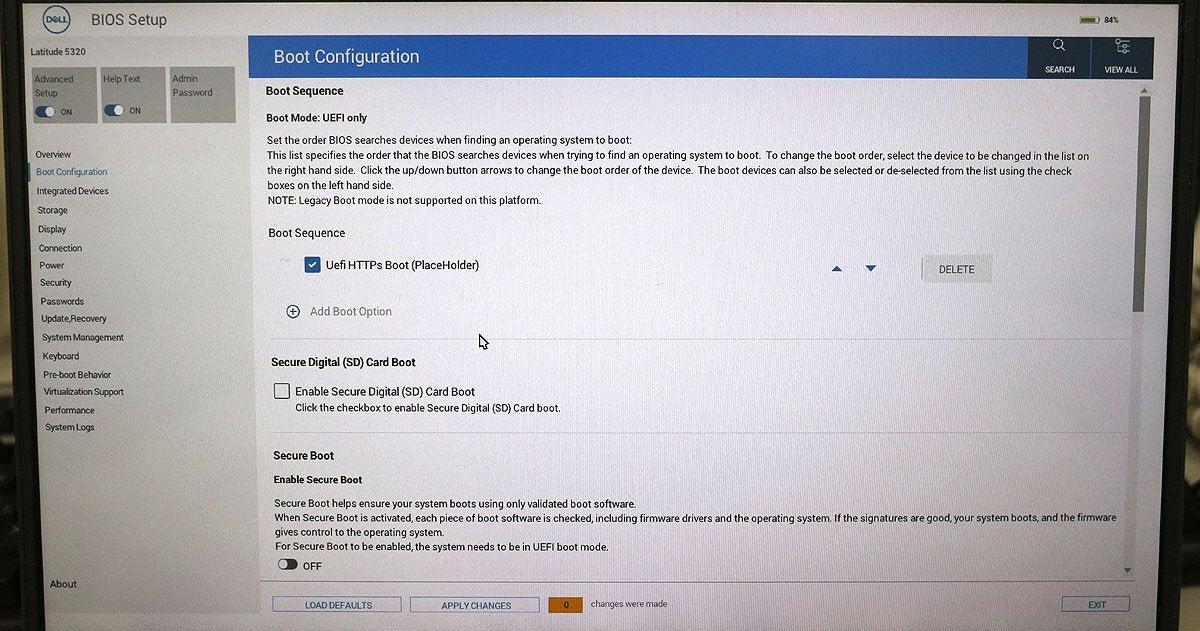Viewport: 1200px width, 631px height.
Task: Click 'Secure Digital (SD) Card Boot' heading
Action: (343, 362)
